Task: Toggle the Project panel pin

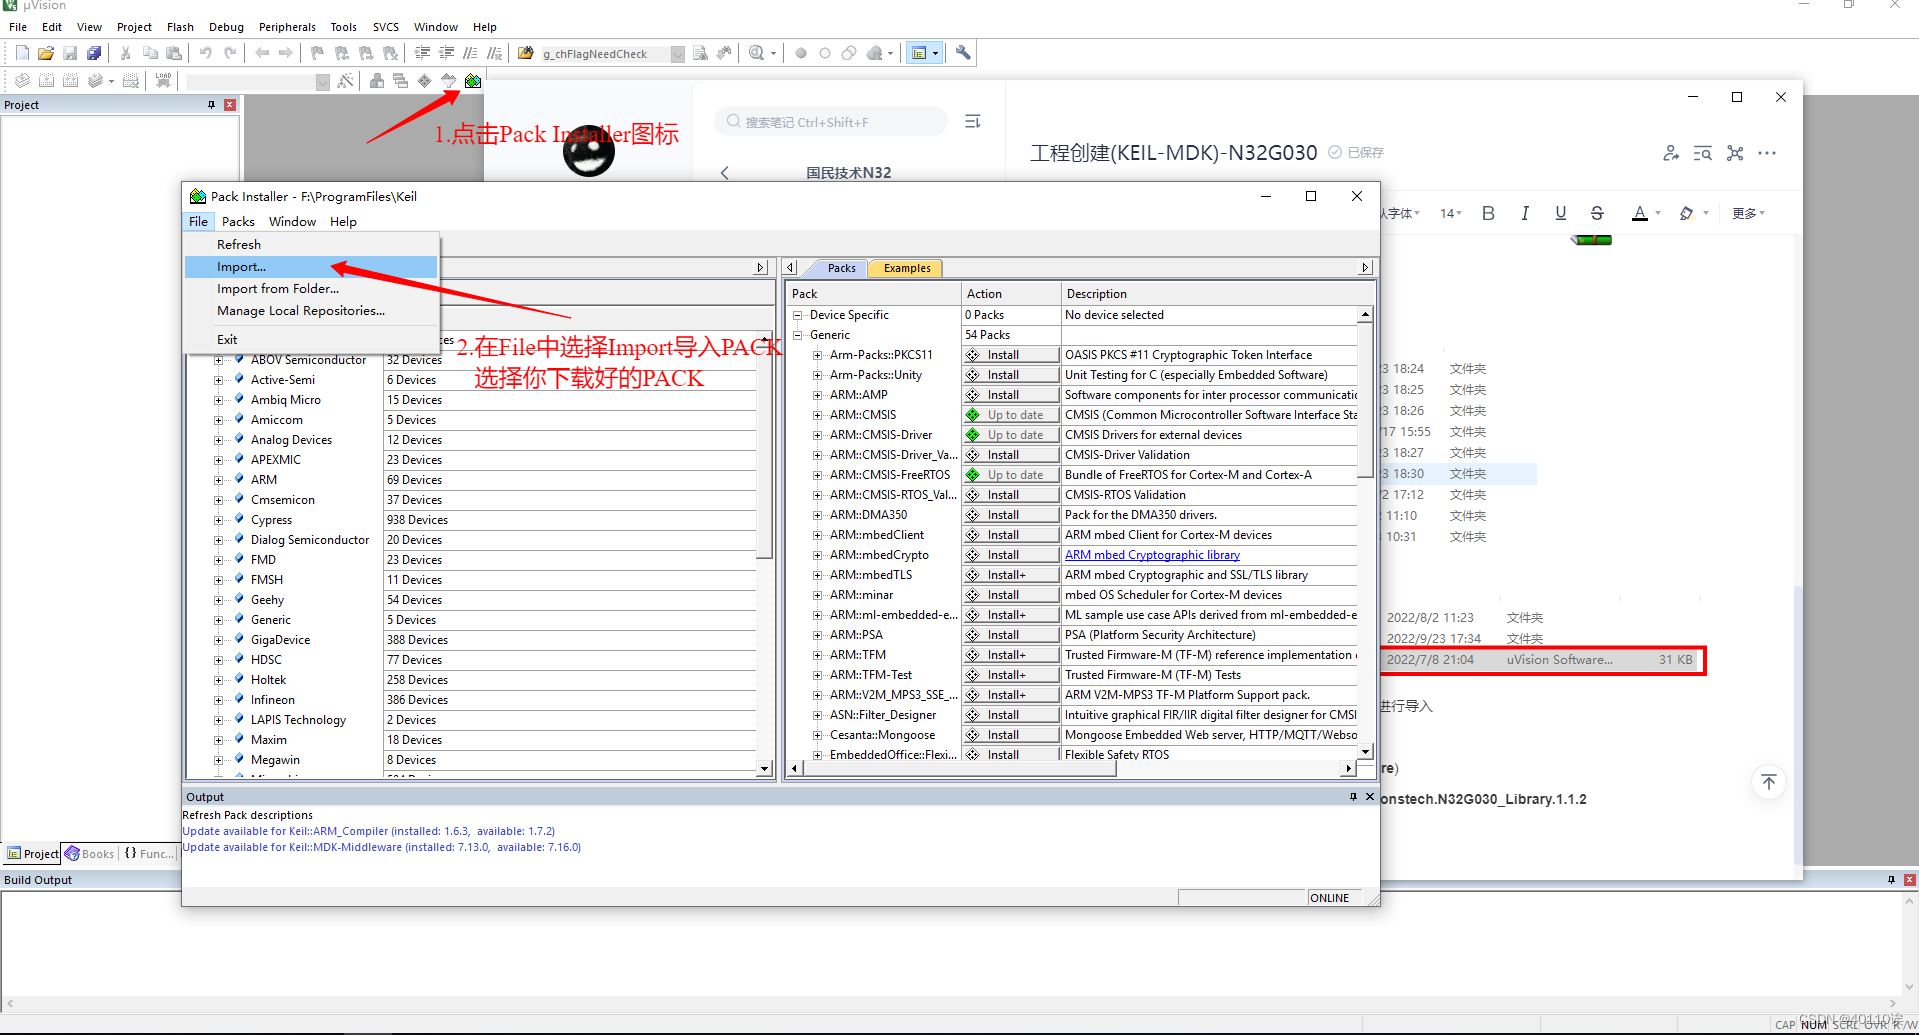Action: (211, 105)
